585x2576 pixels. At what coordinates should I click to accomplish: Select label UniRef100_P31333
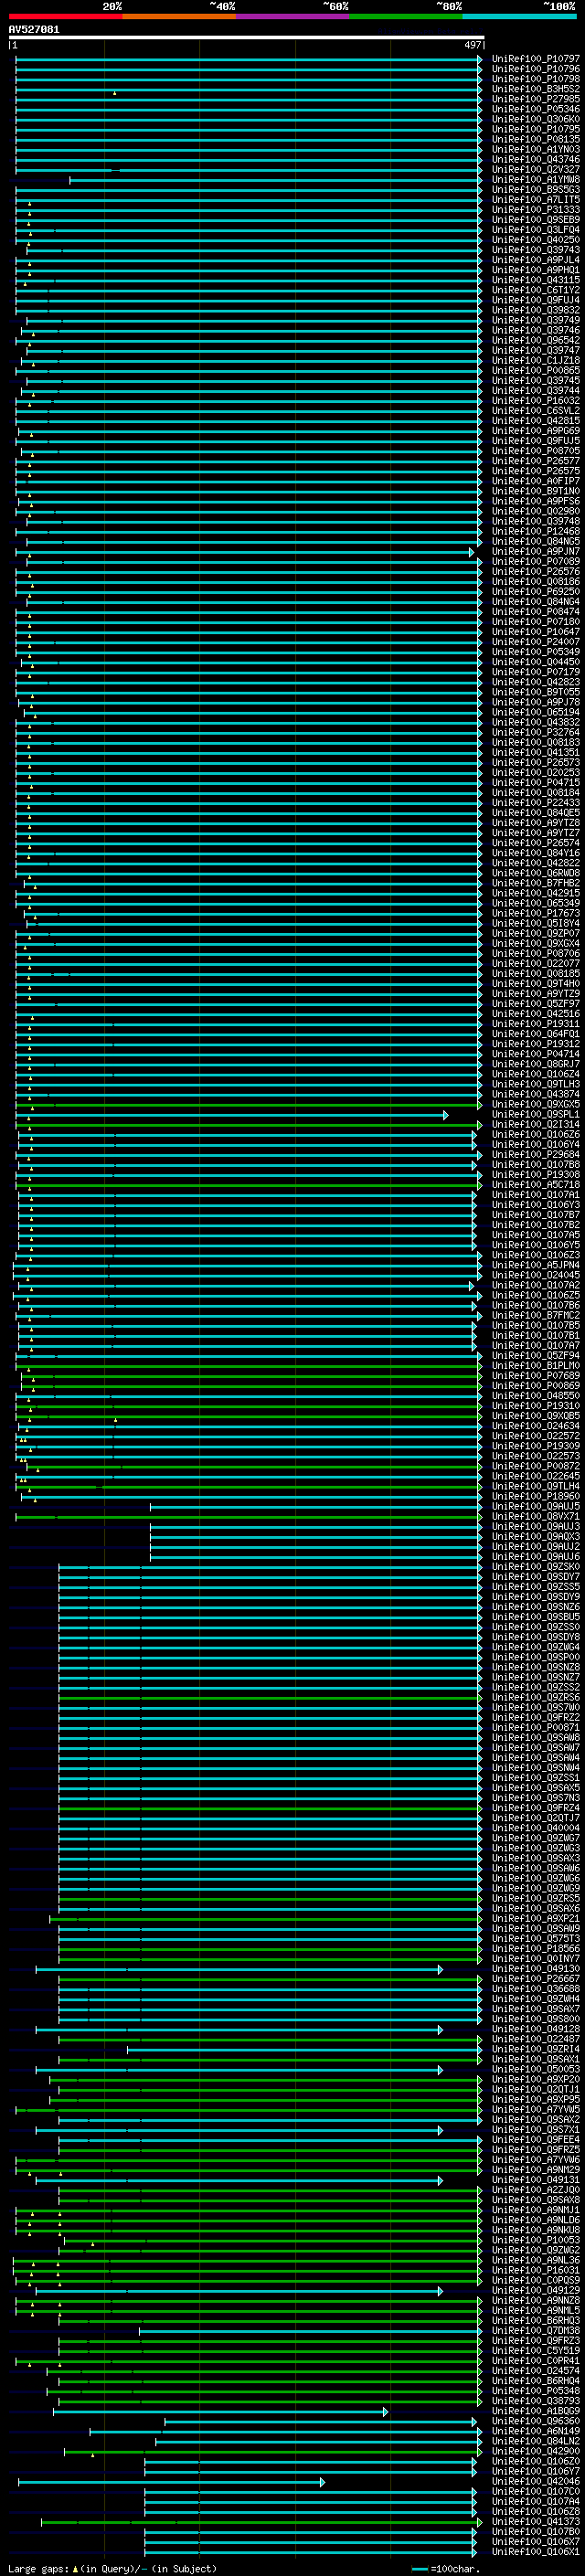pos(536,210)
